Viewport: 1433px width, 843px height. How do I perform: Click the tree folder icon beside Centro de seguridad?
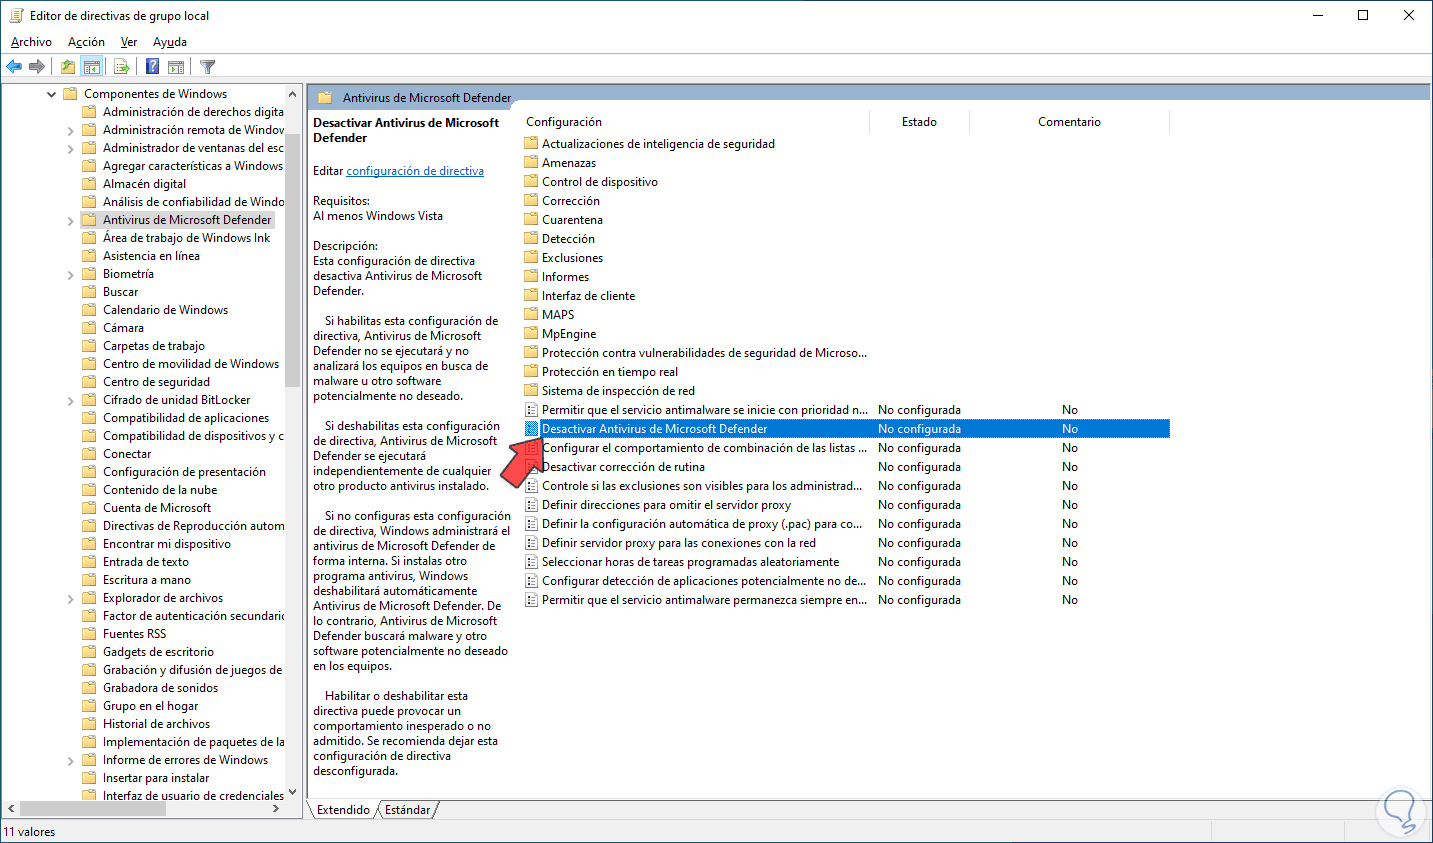click(x=89, y=382)
